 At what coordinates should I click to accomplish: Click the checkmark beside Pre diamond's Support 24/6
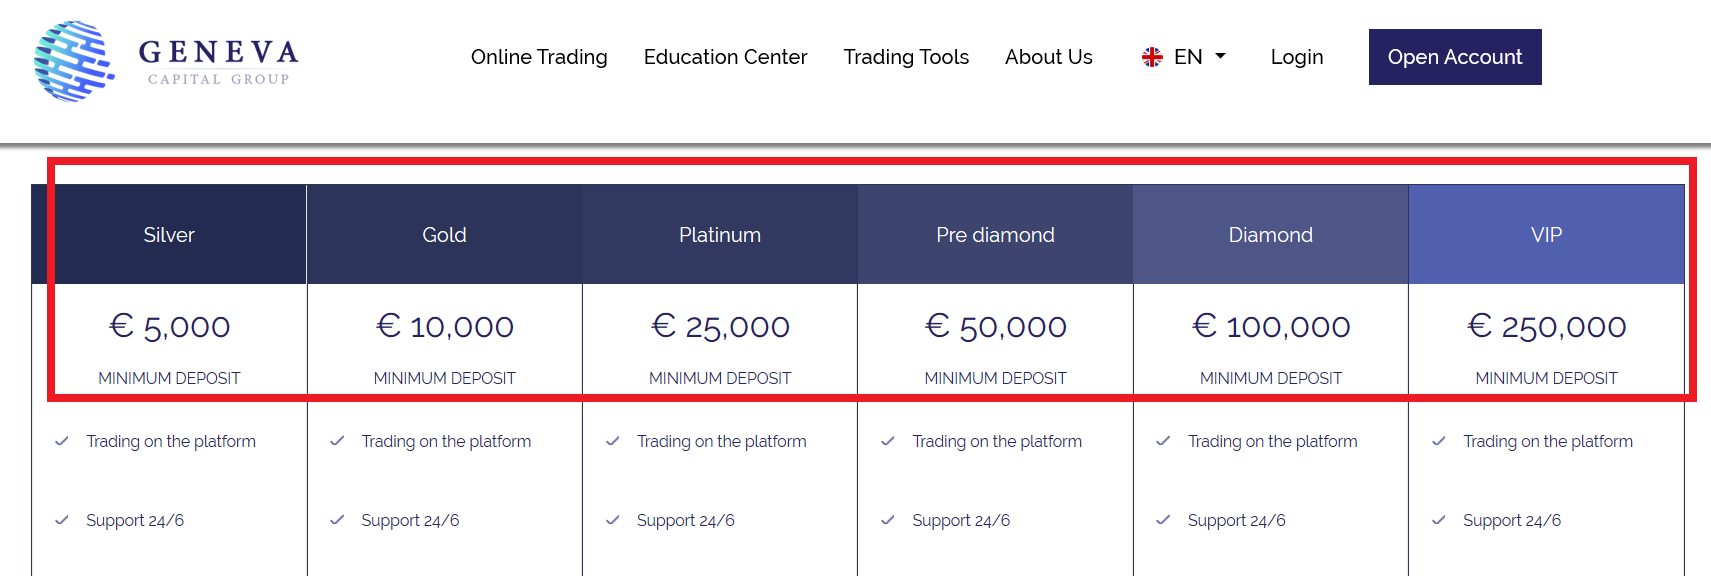click(888, 520)
